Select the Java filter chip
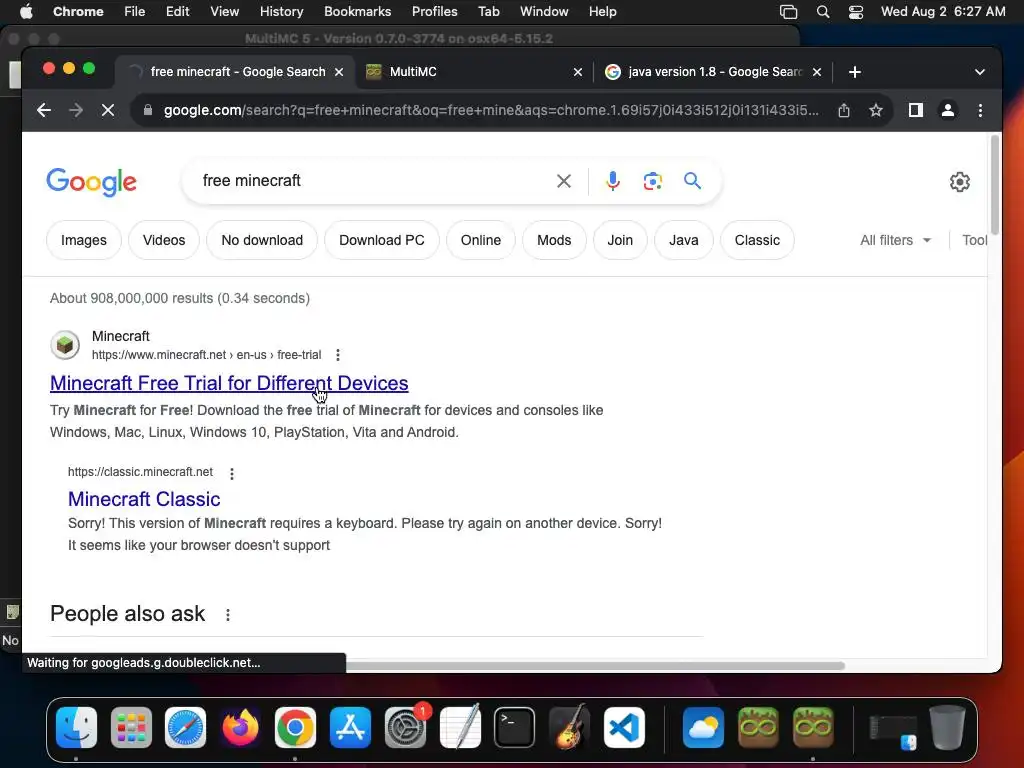 click(x=683, y=240)
